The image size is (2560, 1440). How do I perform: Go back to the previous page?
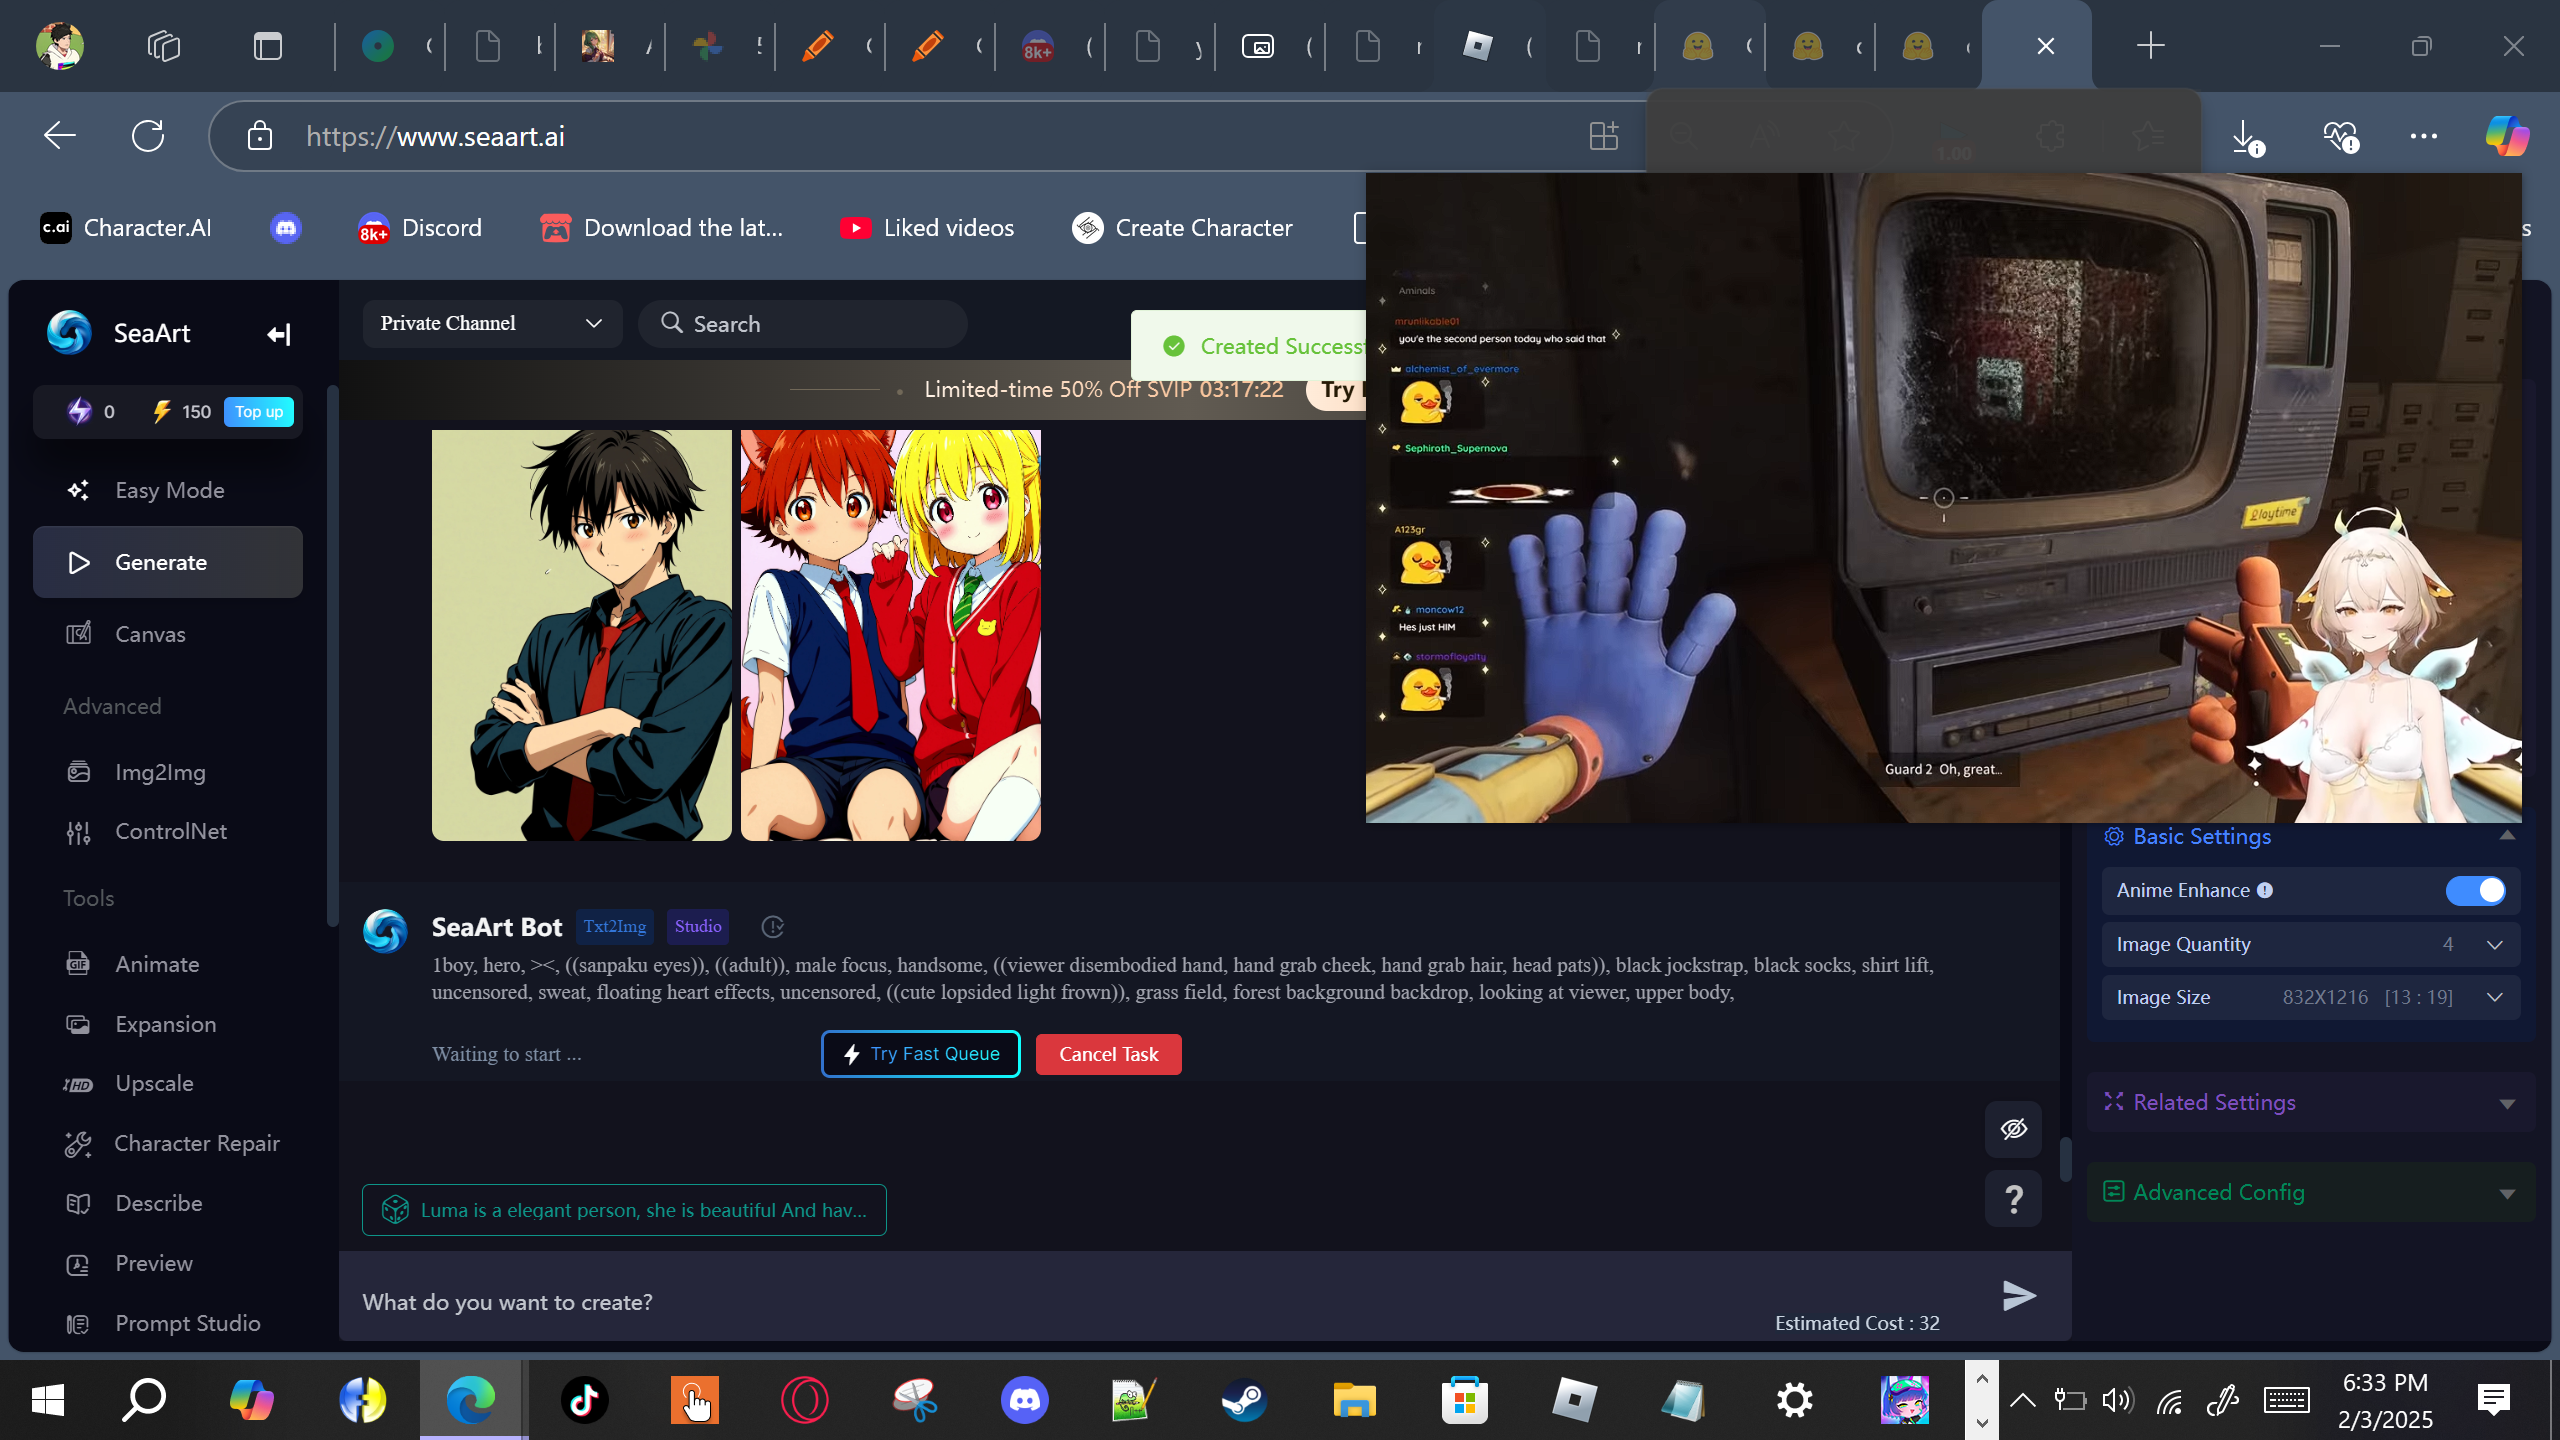coord(60,136)
